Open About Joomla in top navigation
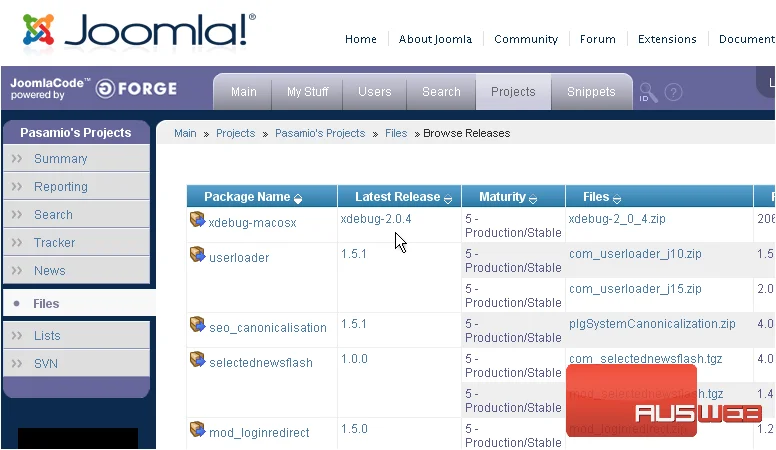 436,39
